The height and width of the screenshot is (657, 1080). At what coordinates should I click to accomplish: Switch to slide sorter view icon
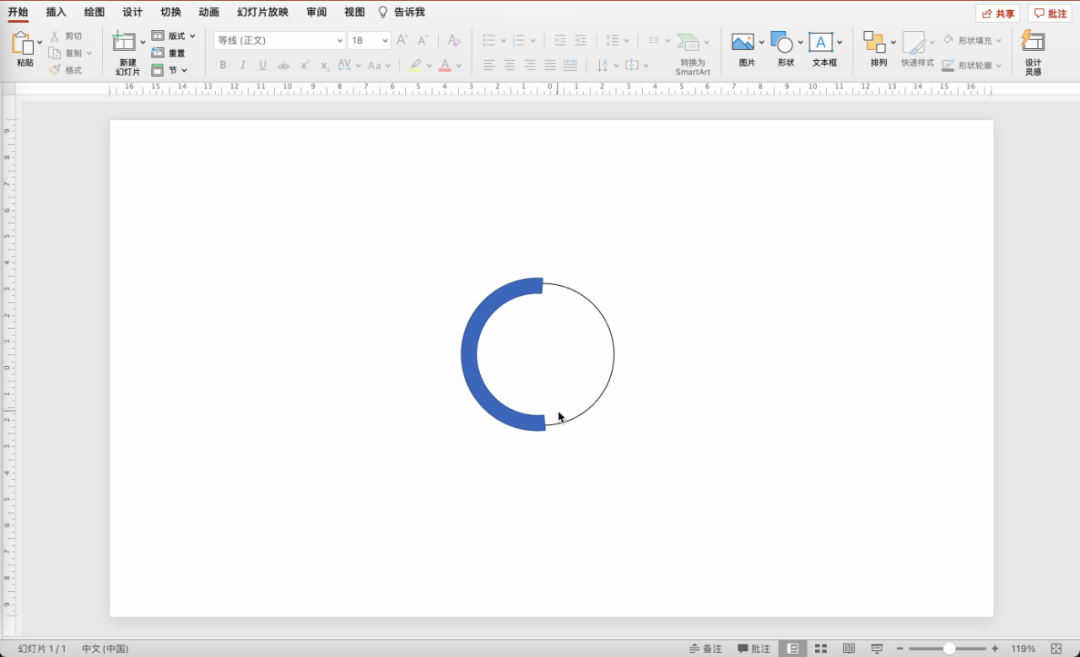coord(821,649)
